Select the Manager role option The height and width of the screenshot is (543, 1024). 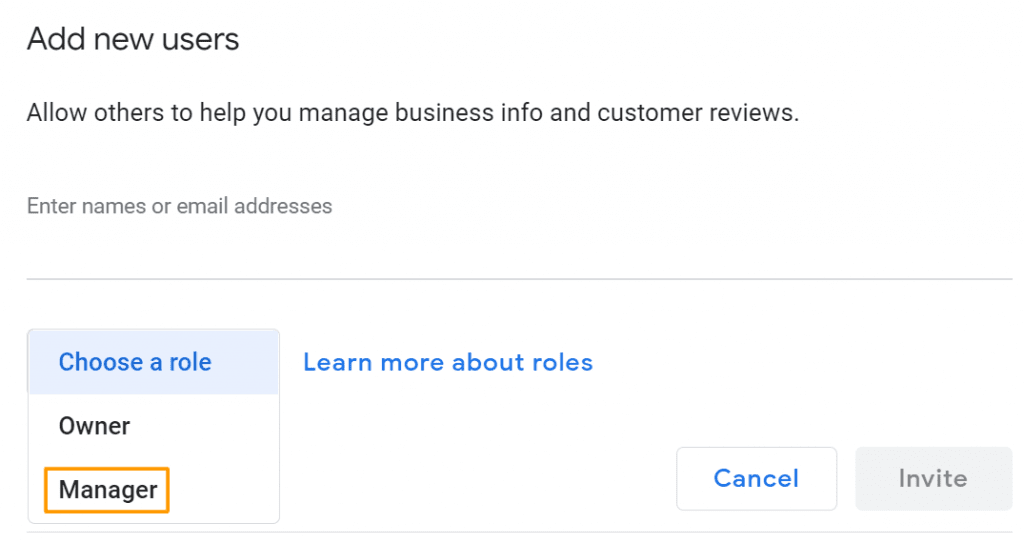pyautogui.click(x=108, y=490)
